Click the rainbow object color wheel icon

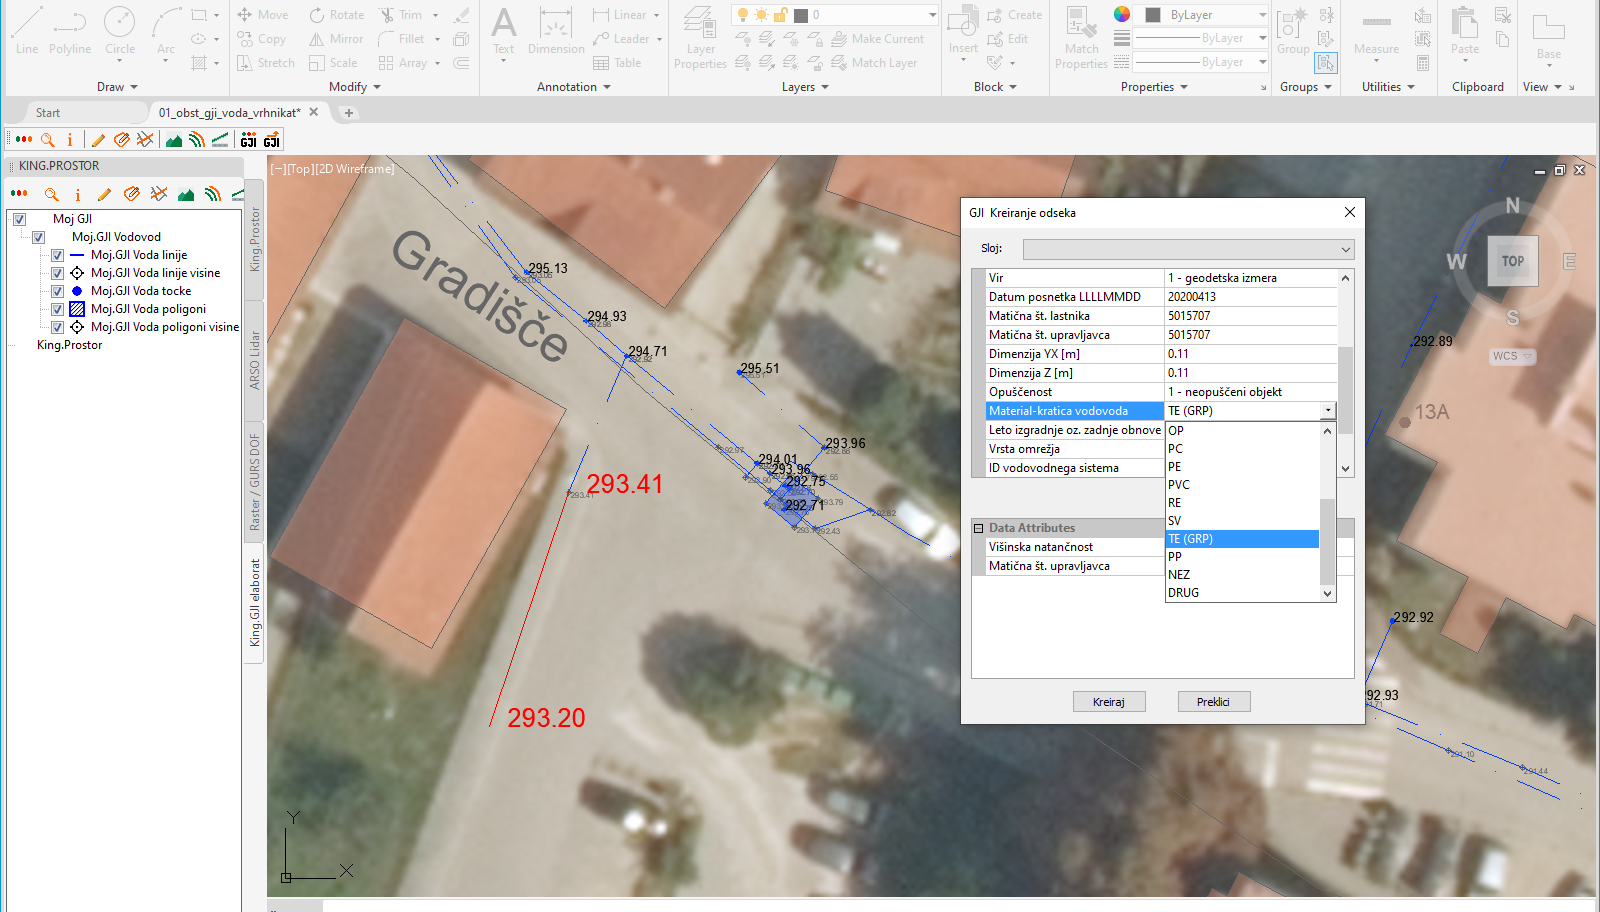pos(1122,14)
